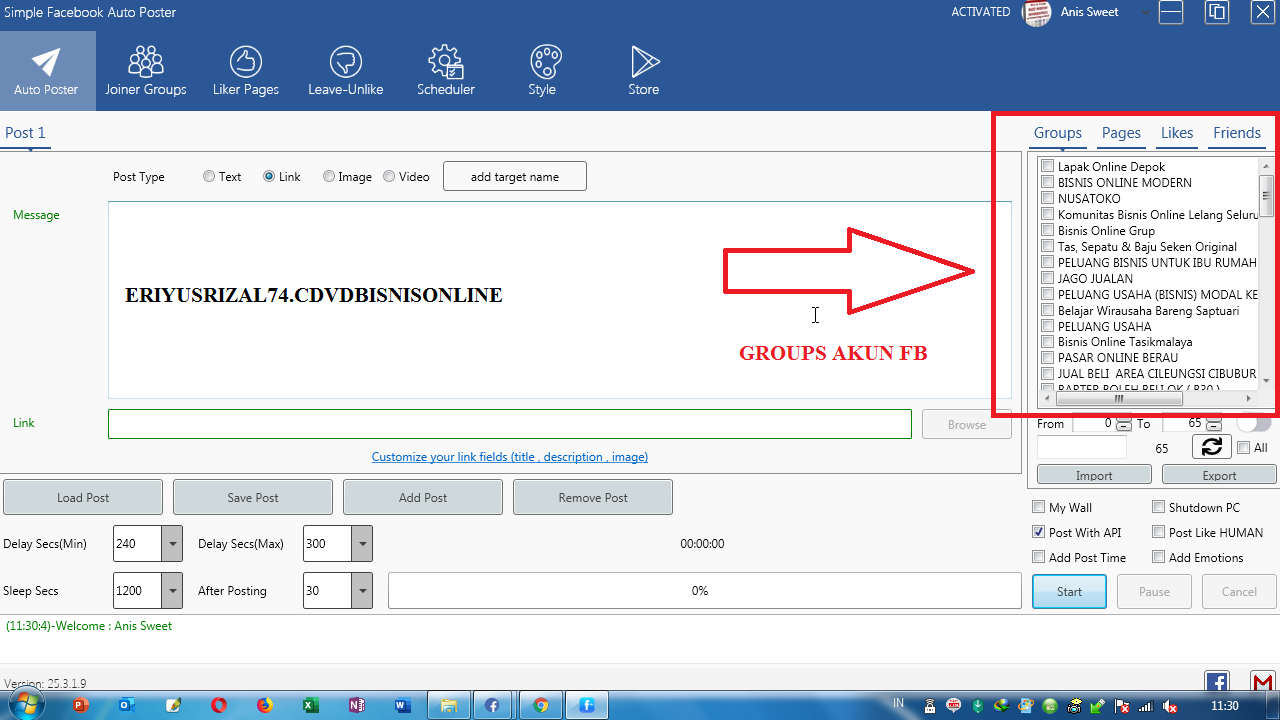Open the Leave-Unlike section

(346, 71)
